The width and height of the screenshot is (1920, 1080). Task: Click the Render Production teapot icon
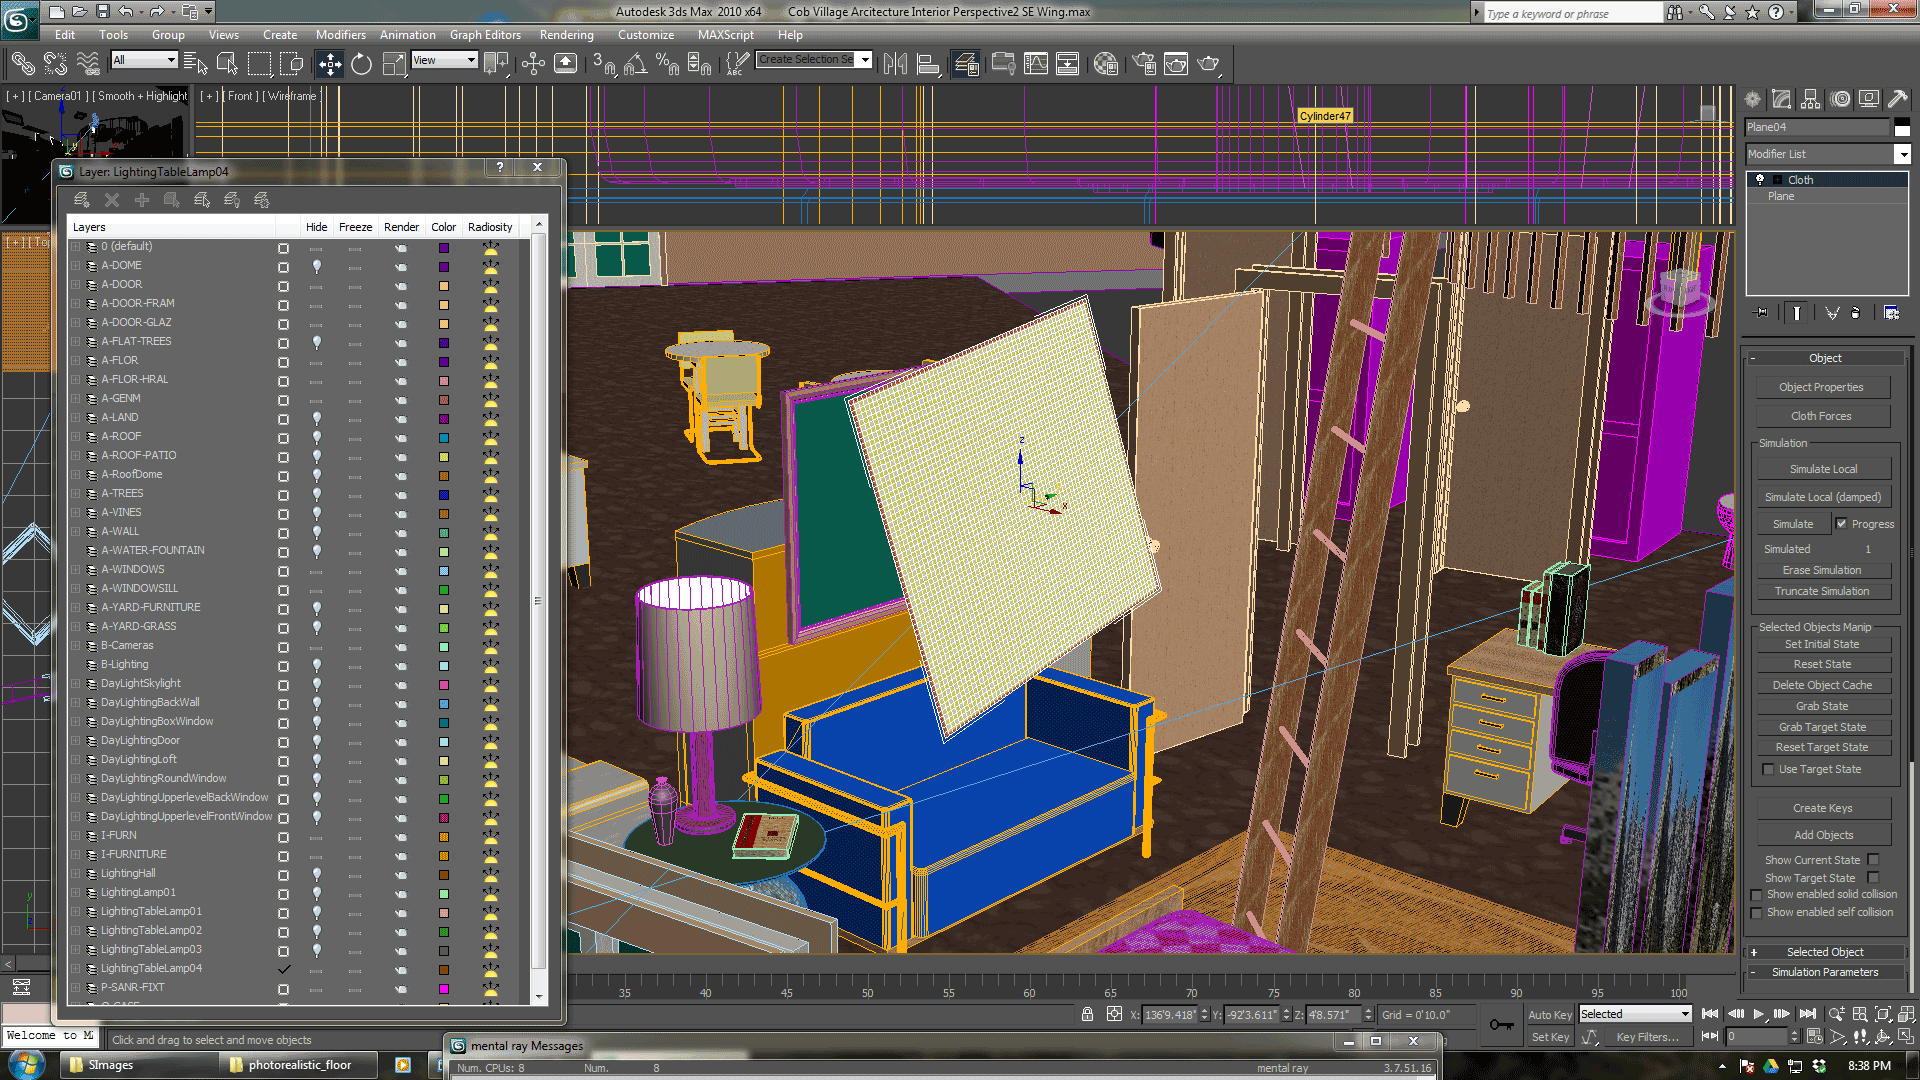pyautogui.click(x=1208, y=64)
